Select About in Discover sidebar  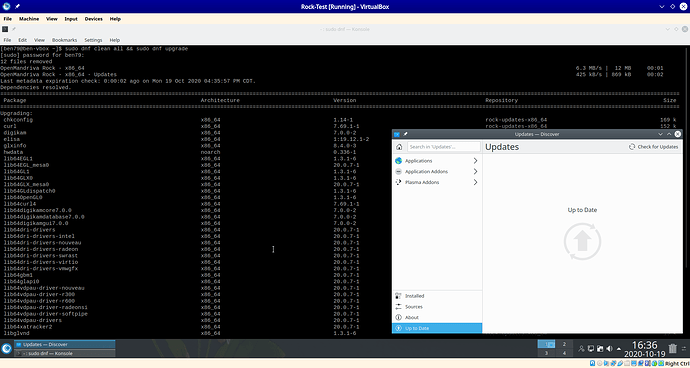(437, 317)
